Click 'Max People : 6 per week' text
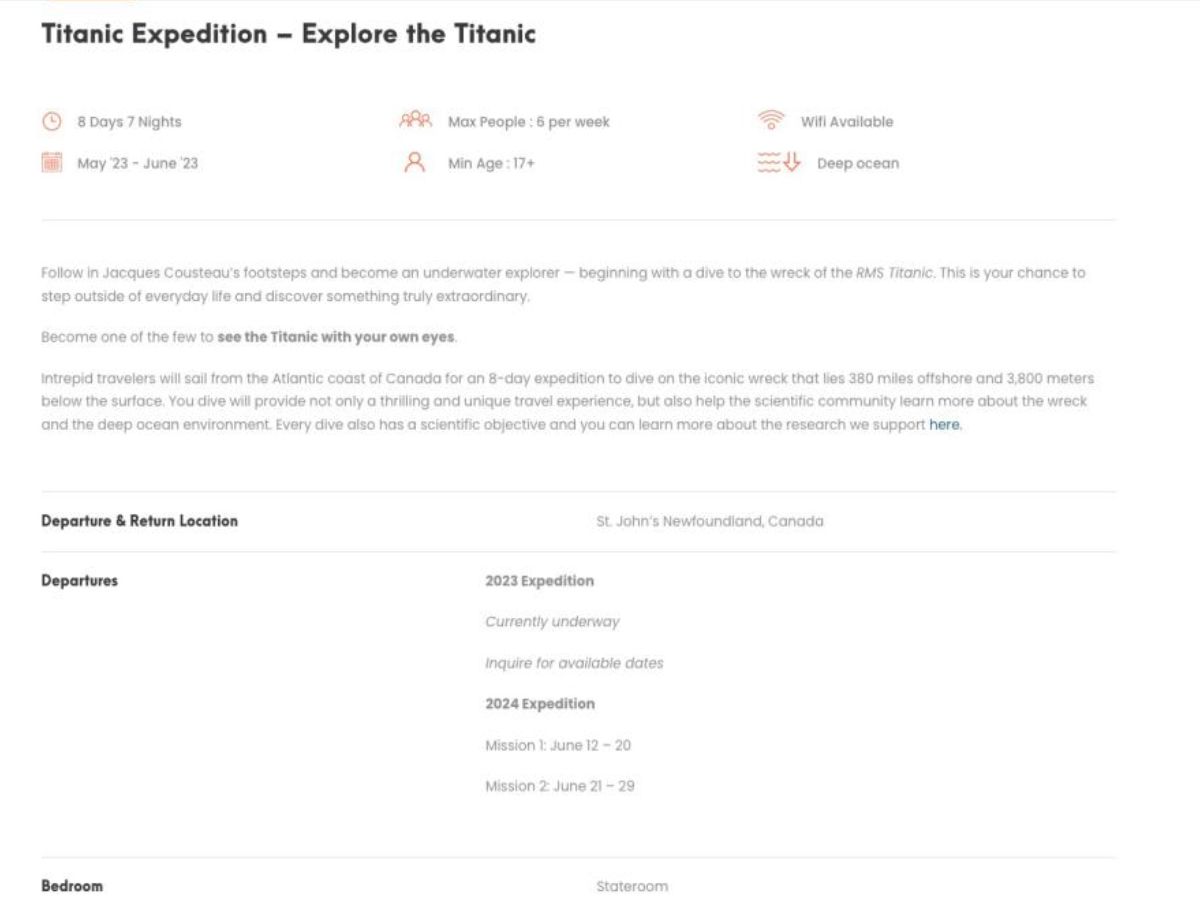 point(528,122)
